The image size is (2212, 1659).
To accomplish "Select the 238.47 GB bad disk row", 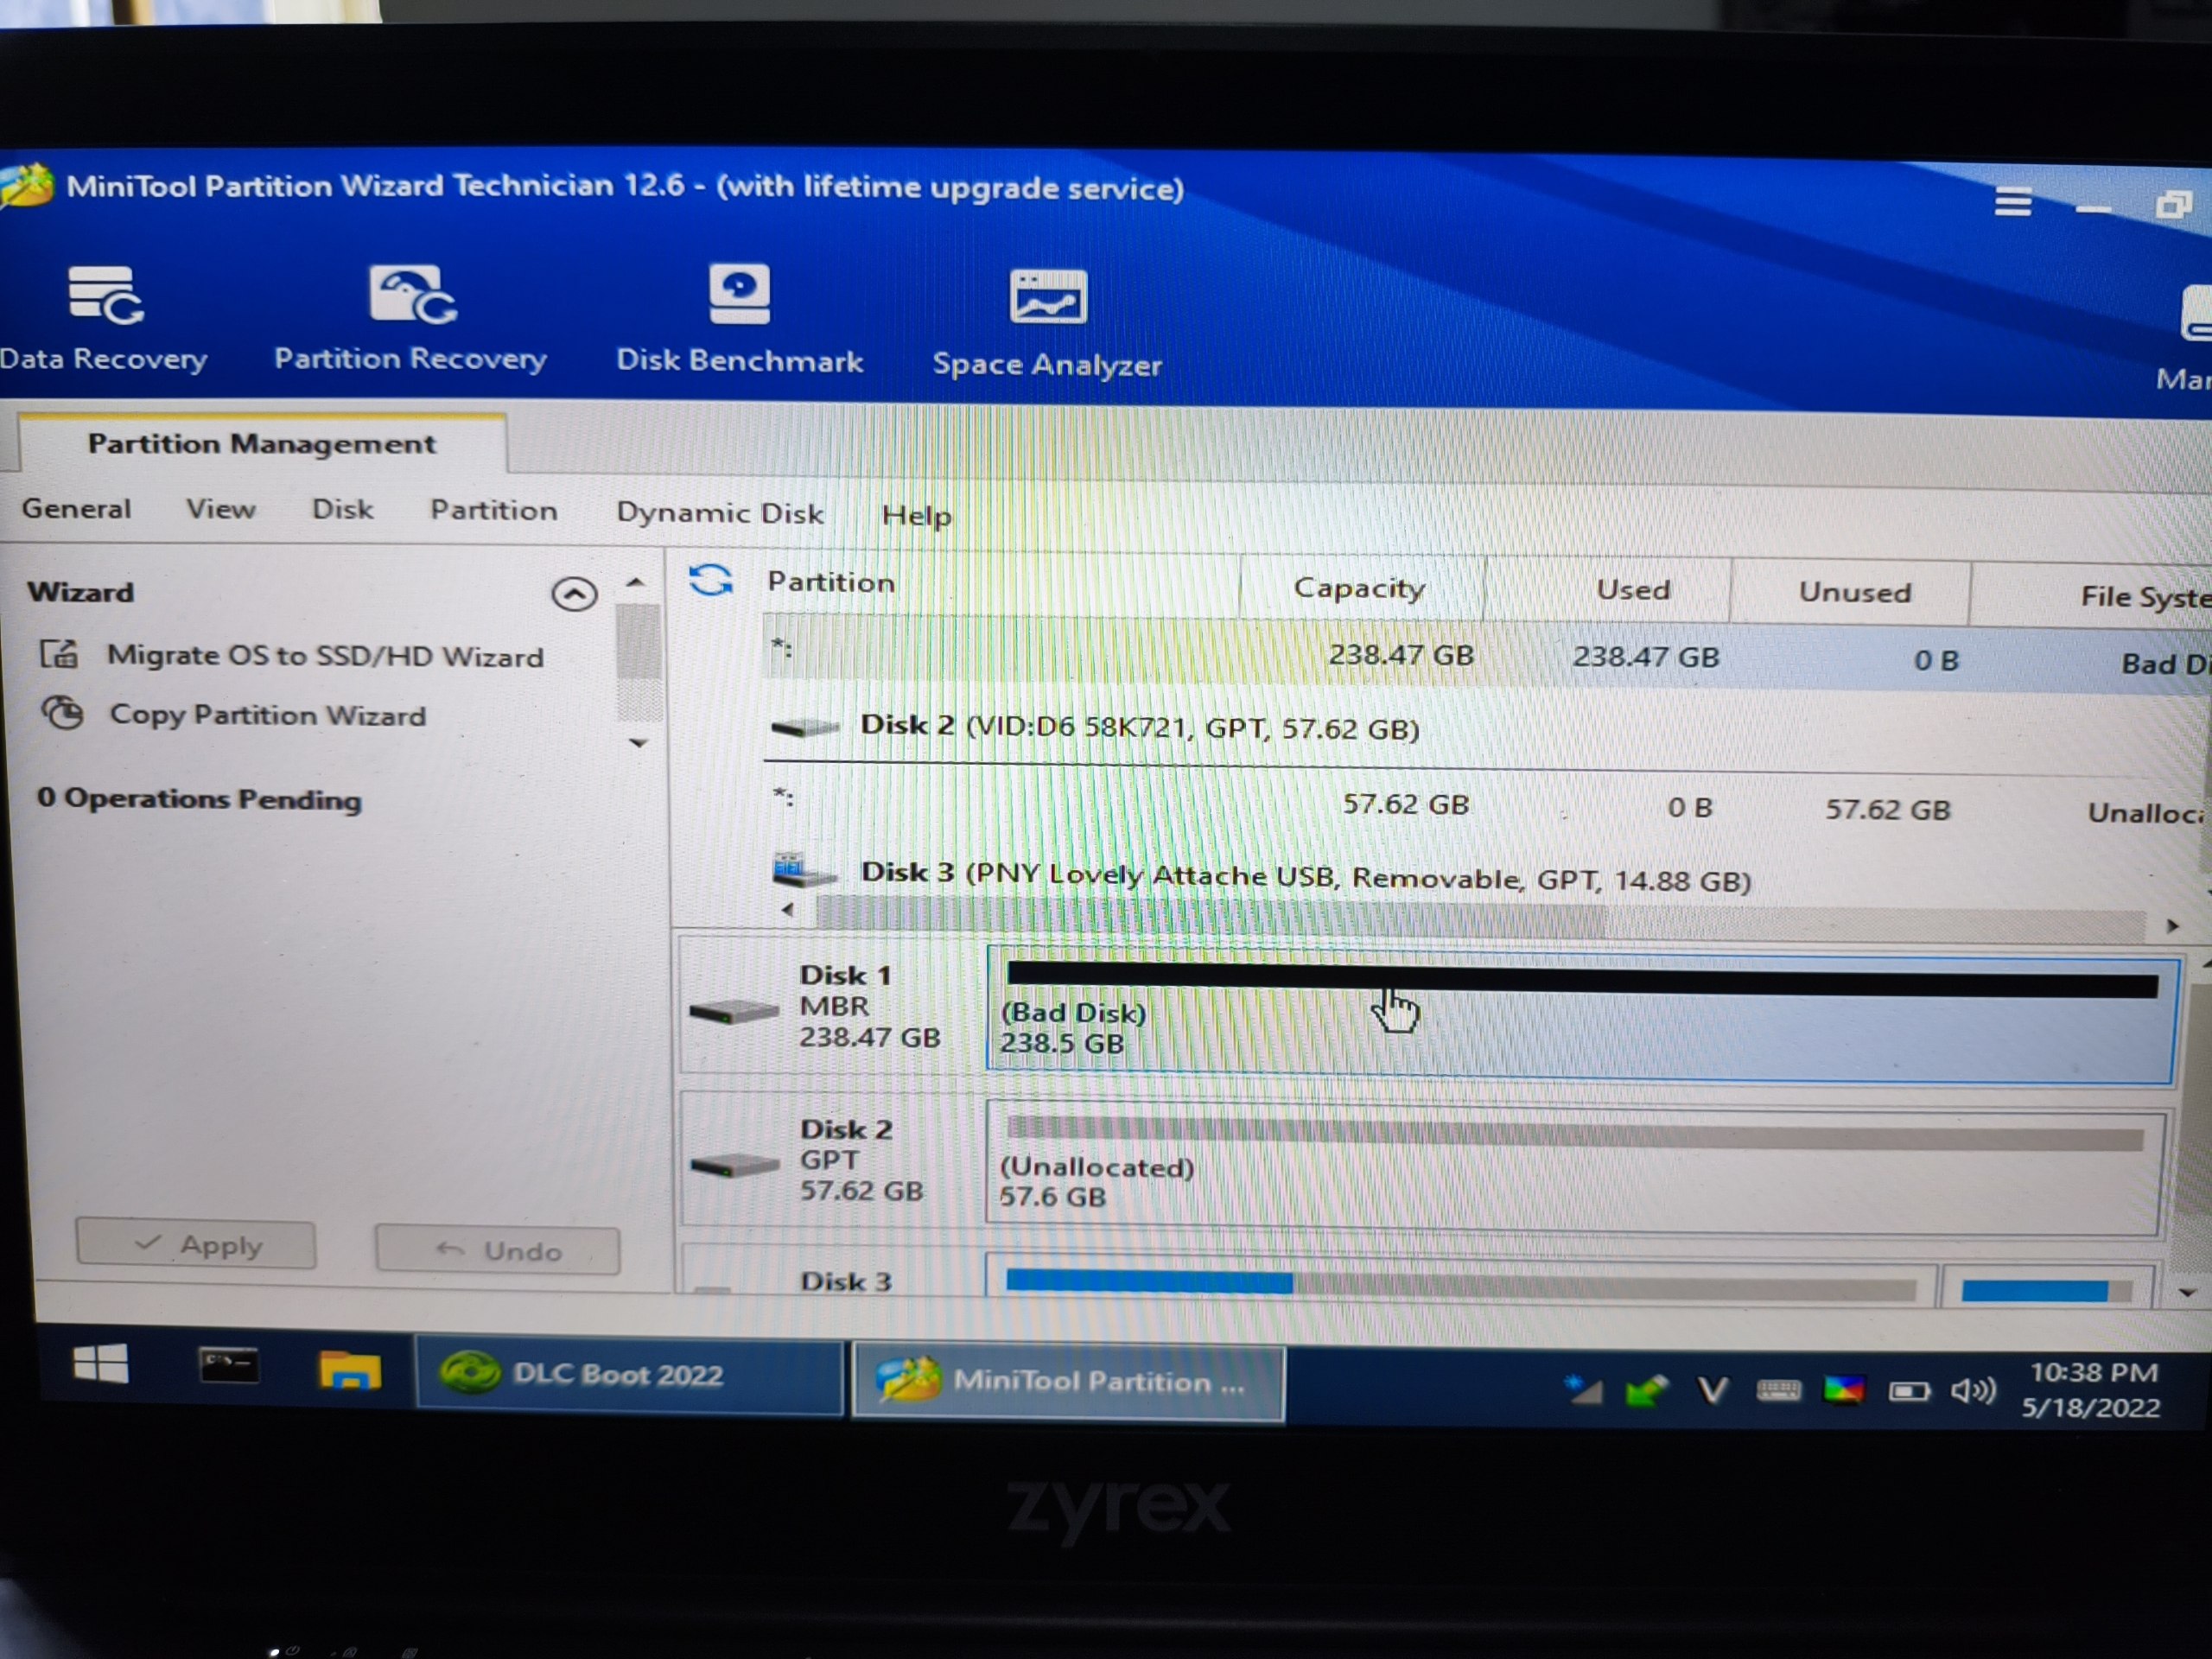I will [x=1486, y=656].
